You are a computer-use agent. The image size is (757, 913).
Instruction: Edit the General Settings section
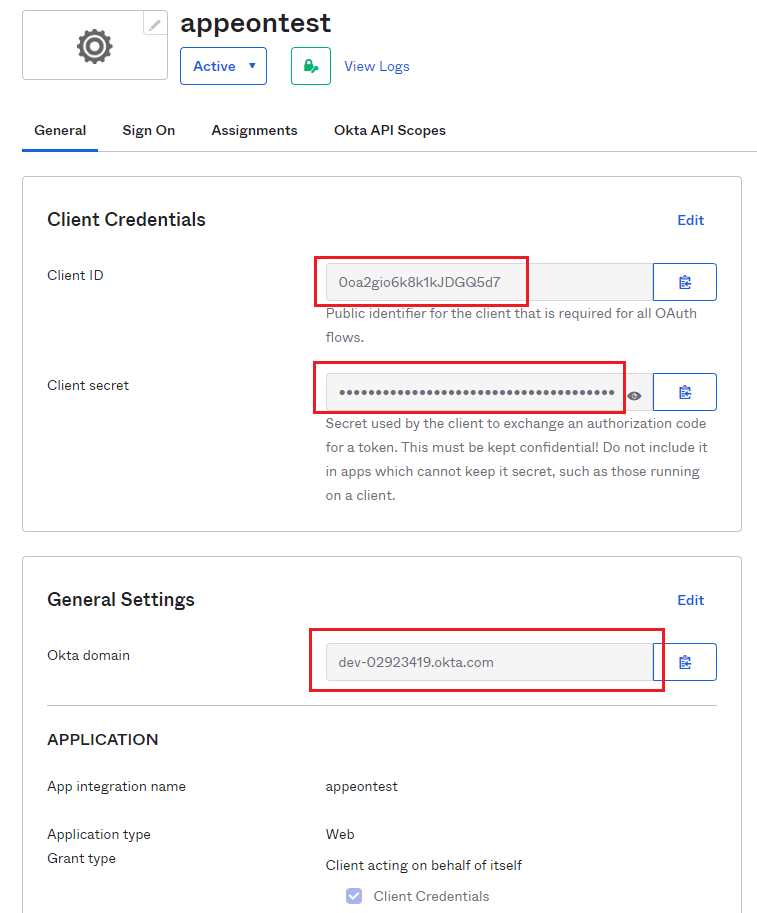pos(690,600)
